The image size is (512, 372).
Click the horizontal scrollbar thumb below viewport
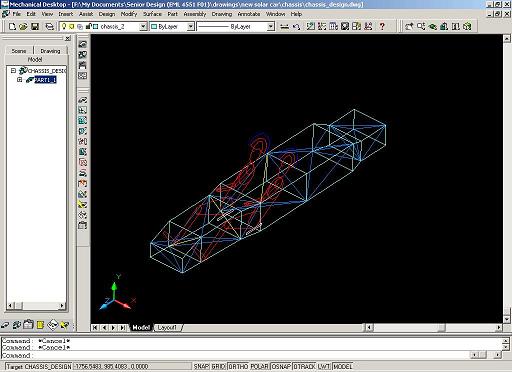pyautogui.click(x=441, y=328)
